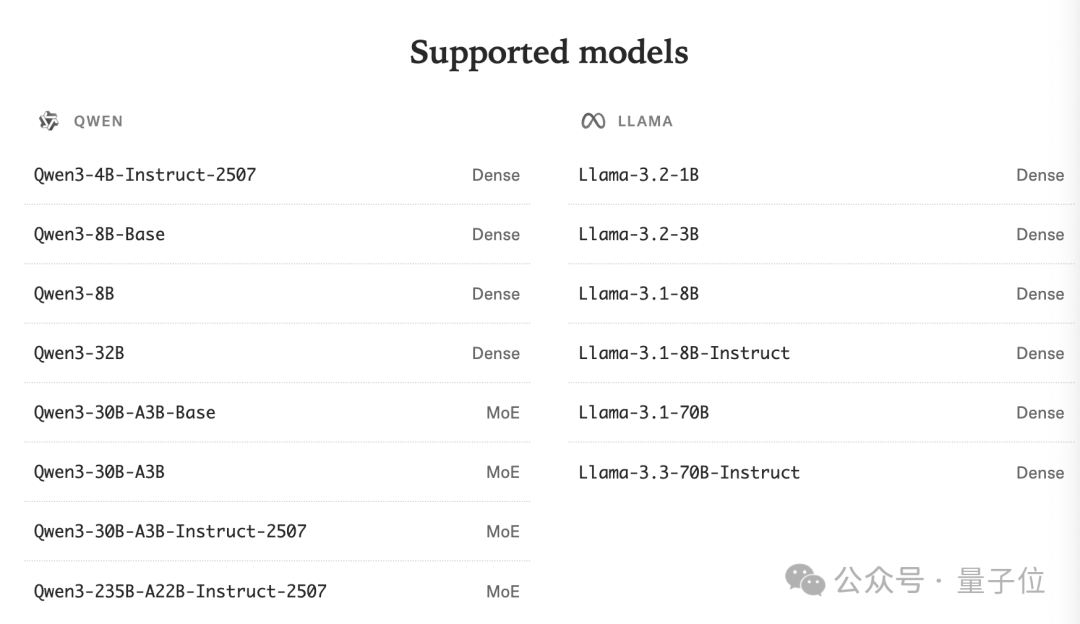
Task: Click the MoE tag beside Qwen3-30B-A3B
Action: point(503,472)
